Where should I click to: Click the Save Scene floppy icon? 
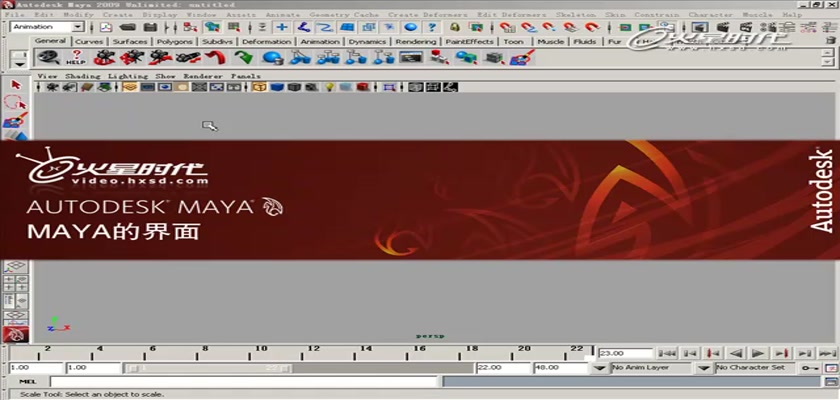(151, 27)
